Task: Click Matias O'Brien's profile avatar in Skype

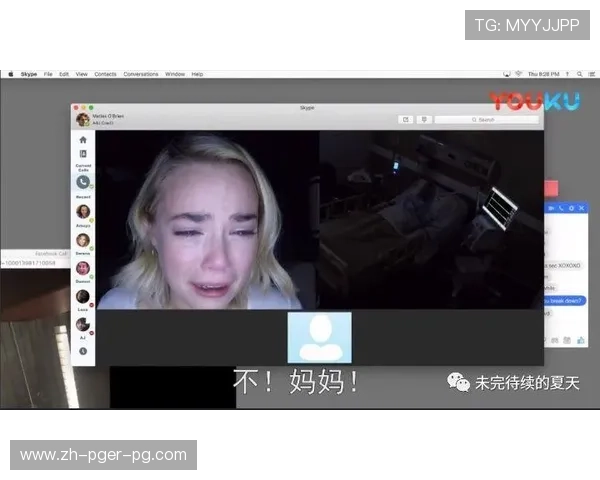Action: pyautogui.click(x=83, y=119)
